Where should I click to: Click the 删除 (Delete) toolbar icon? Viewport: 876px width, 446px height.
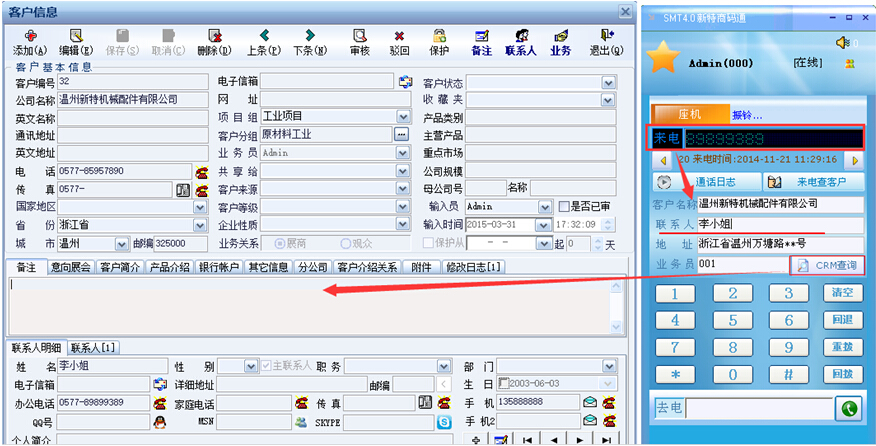[x=214, y=35]
